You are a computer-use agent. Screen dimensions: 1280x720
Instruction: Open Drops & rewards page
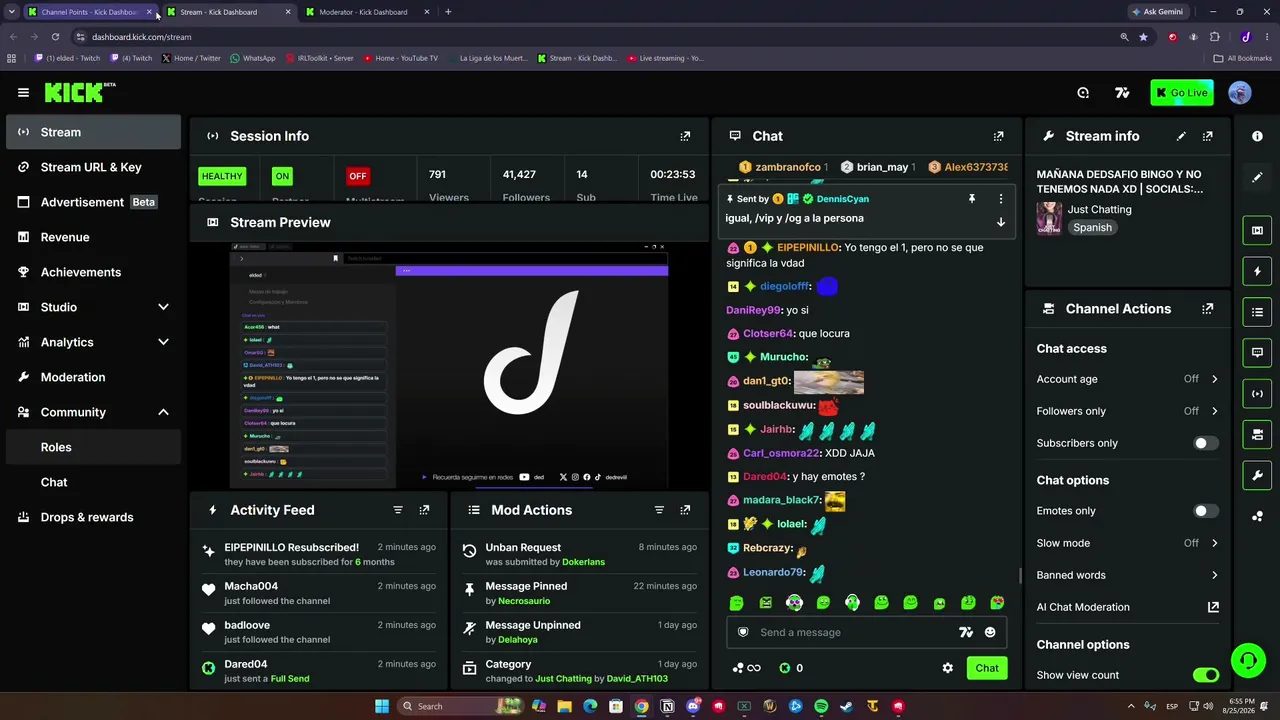click(x=93, y=517)
